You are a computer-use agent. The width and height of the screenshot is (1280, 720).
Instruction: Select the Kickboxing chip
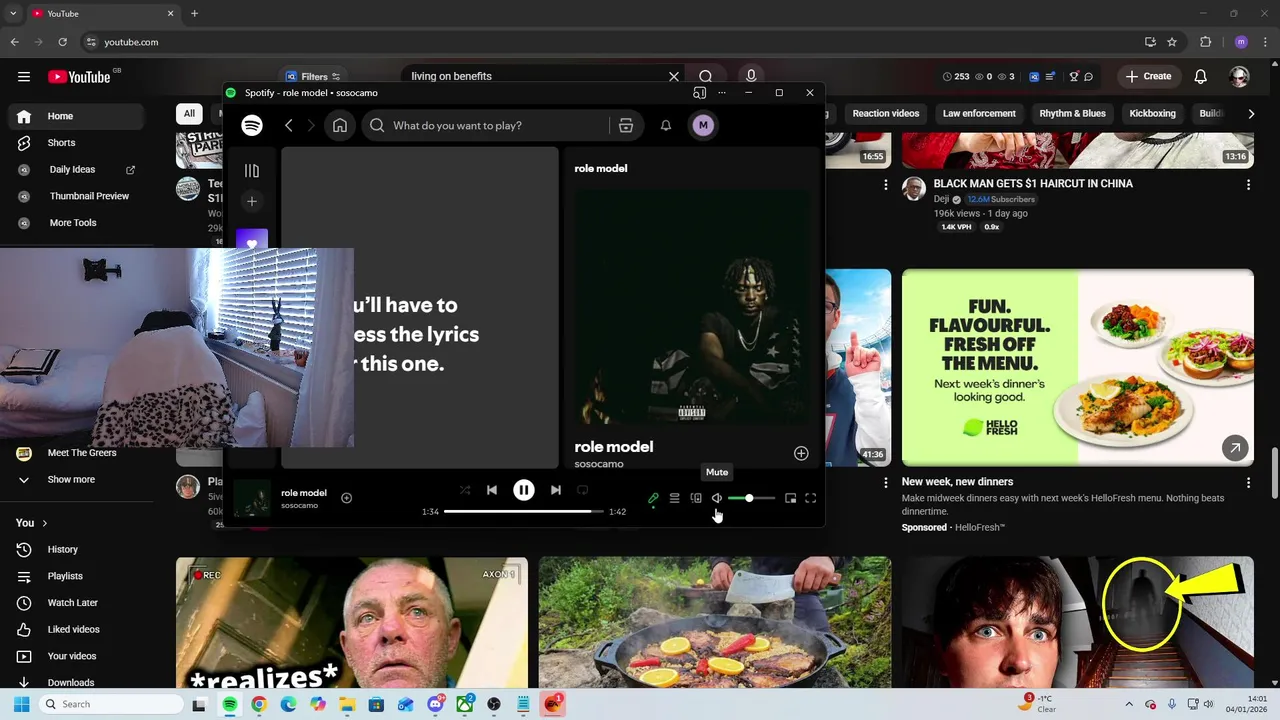tap(1152, 113)
